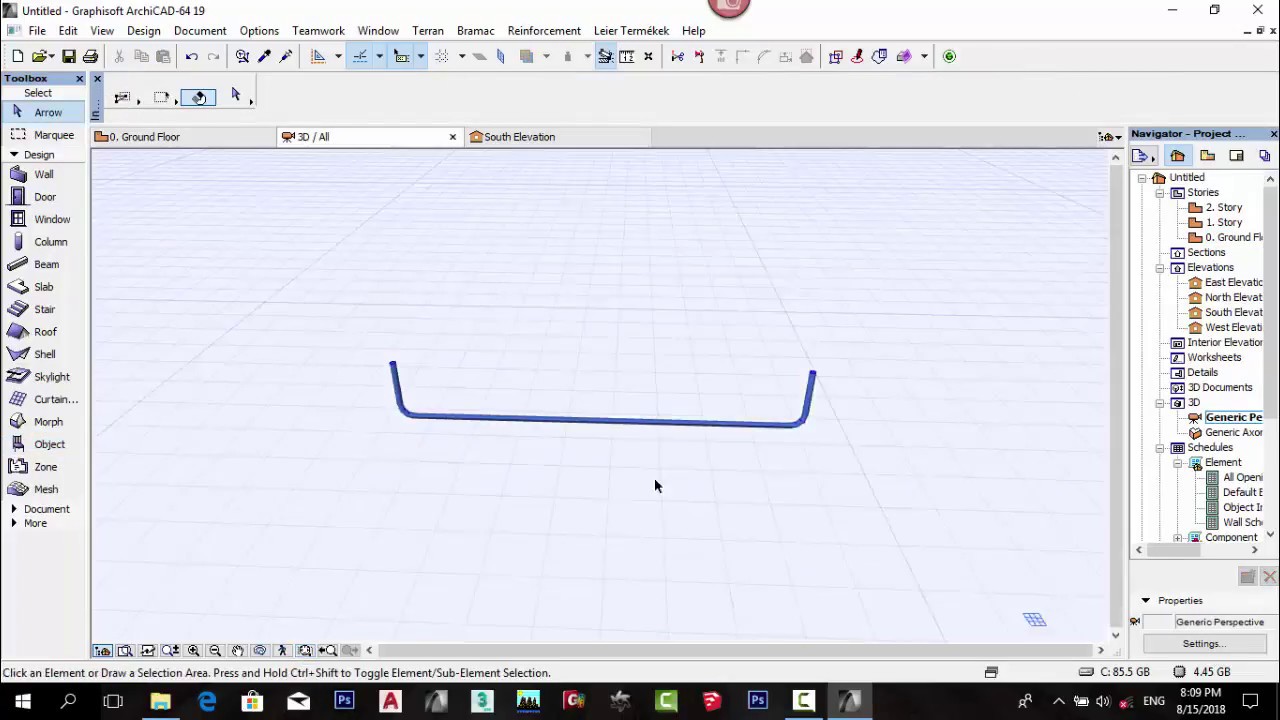Image resolution: width=1280 pixels, height=720 pixels.
Task: Select the Zone tool
Action: pyautogui.click(x=44, y=467)
